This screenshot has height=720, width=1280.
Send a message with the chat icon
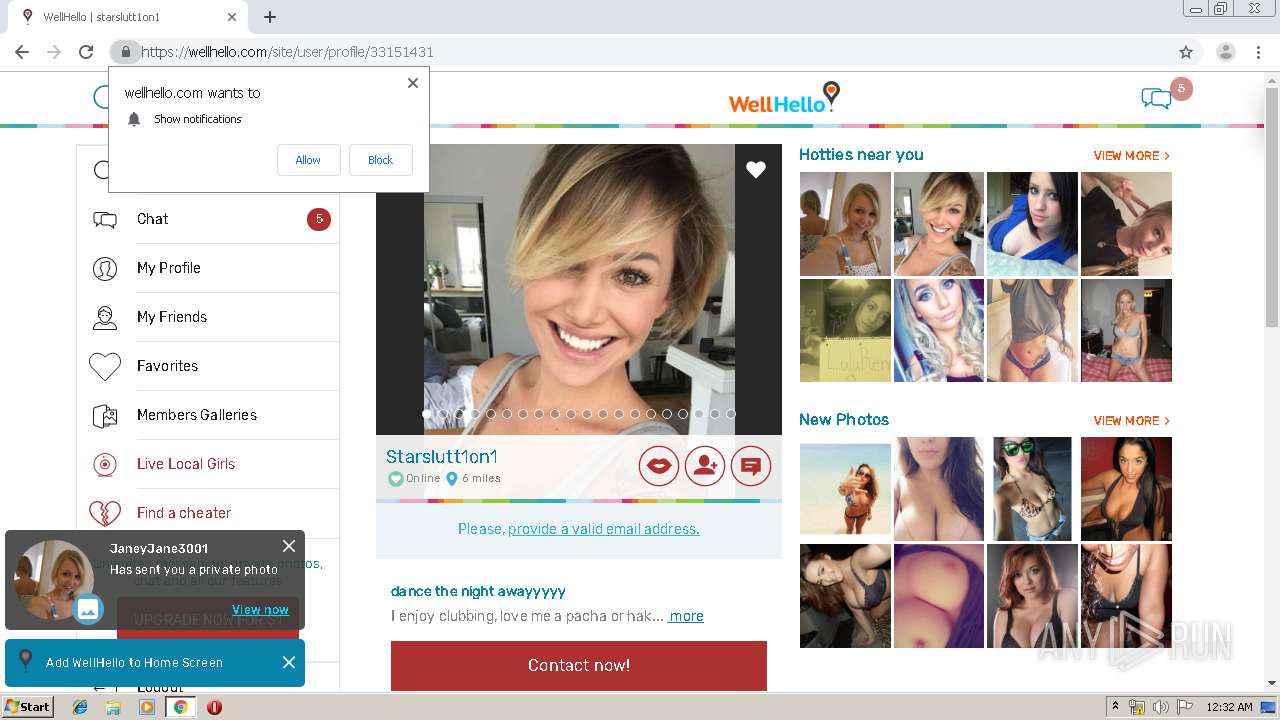pos(751,466)
